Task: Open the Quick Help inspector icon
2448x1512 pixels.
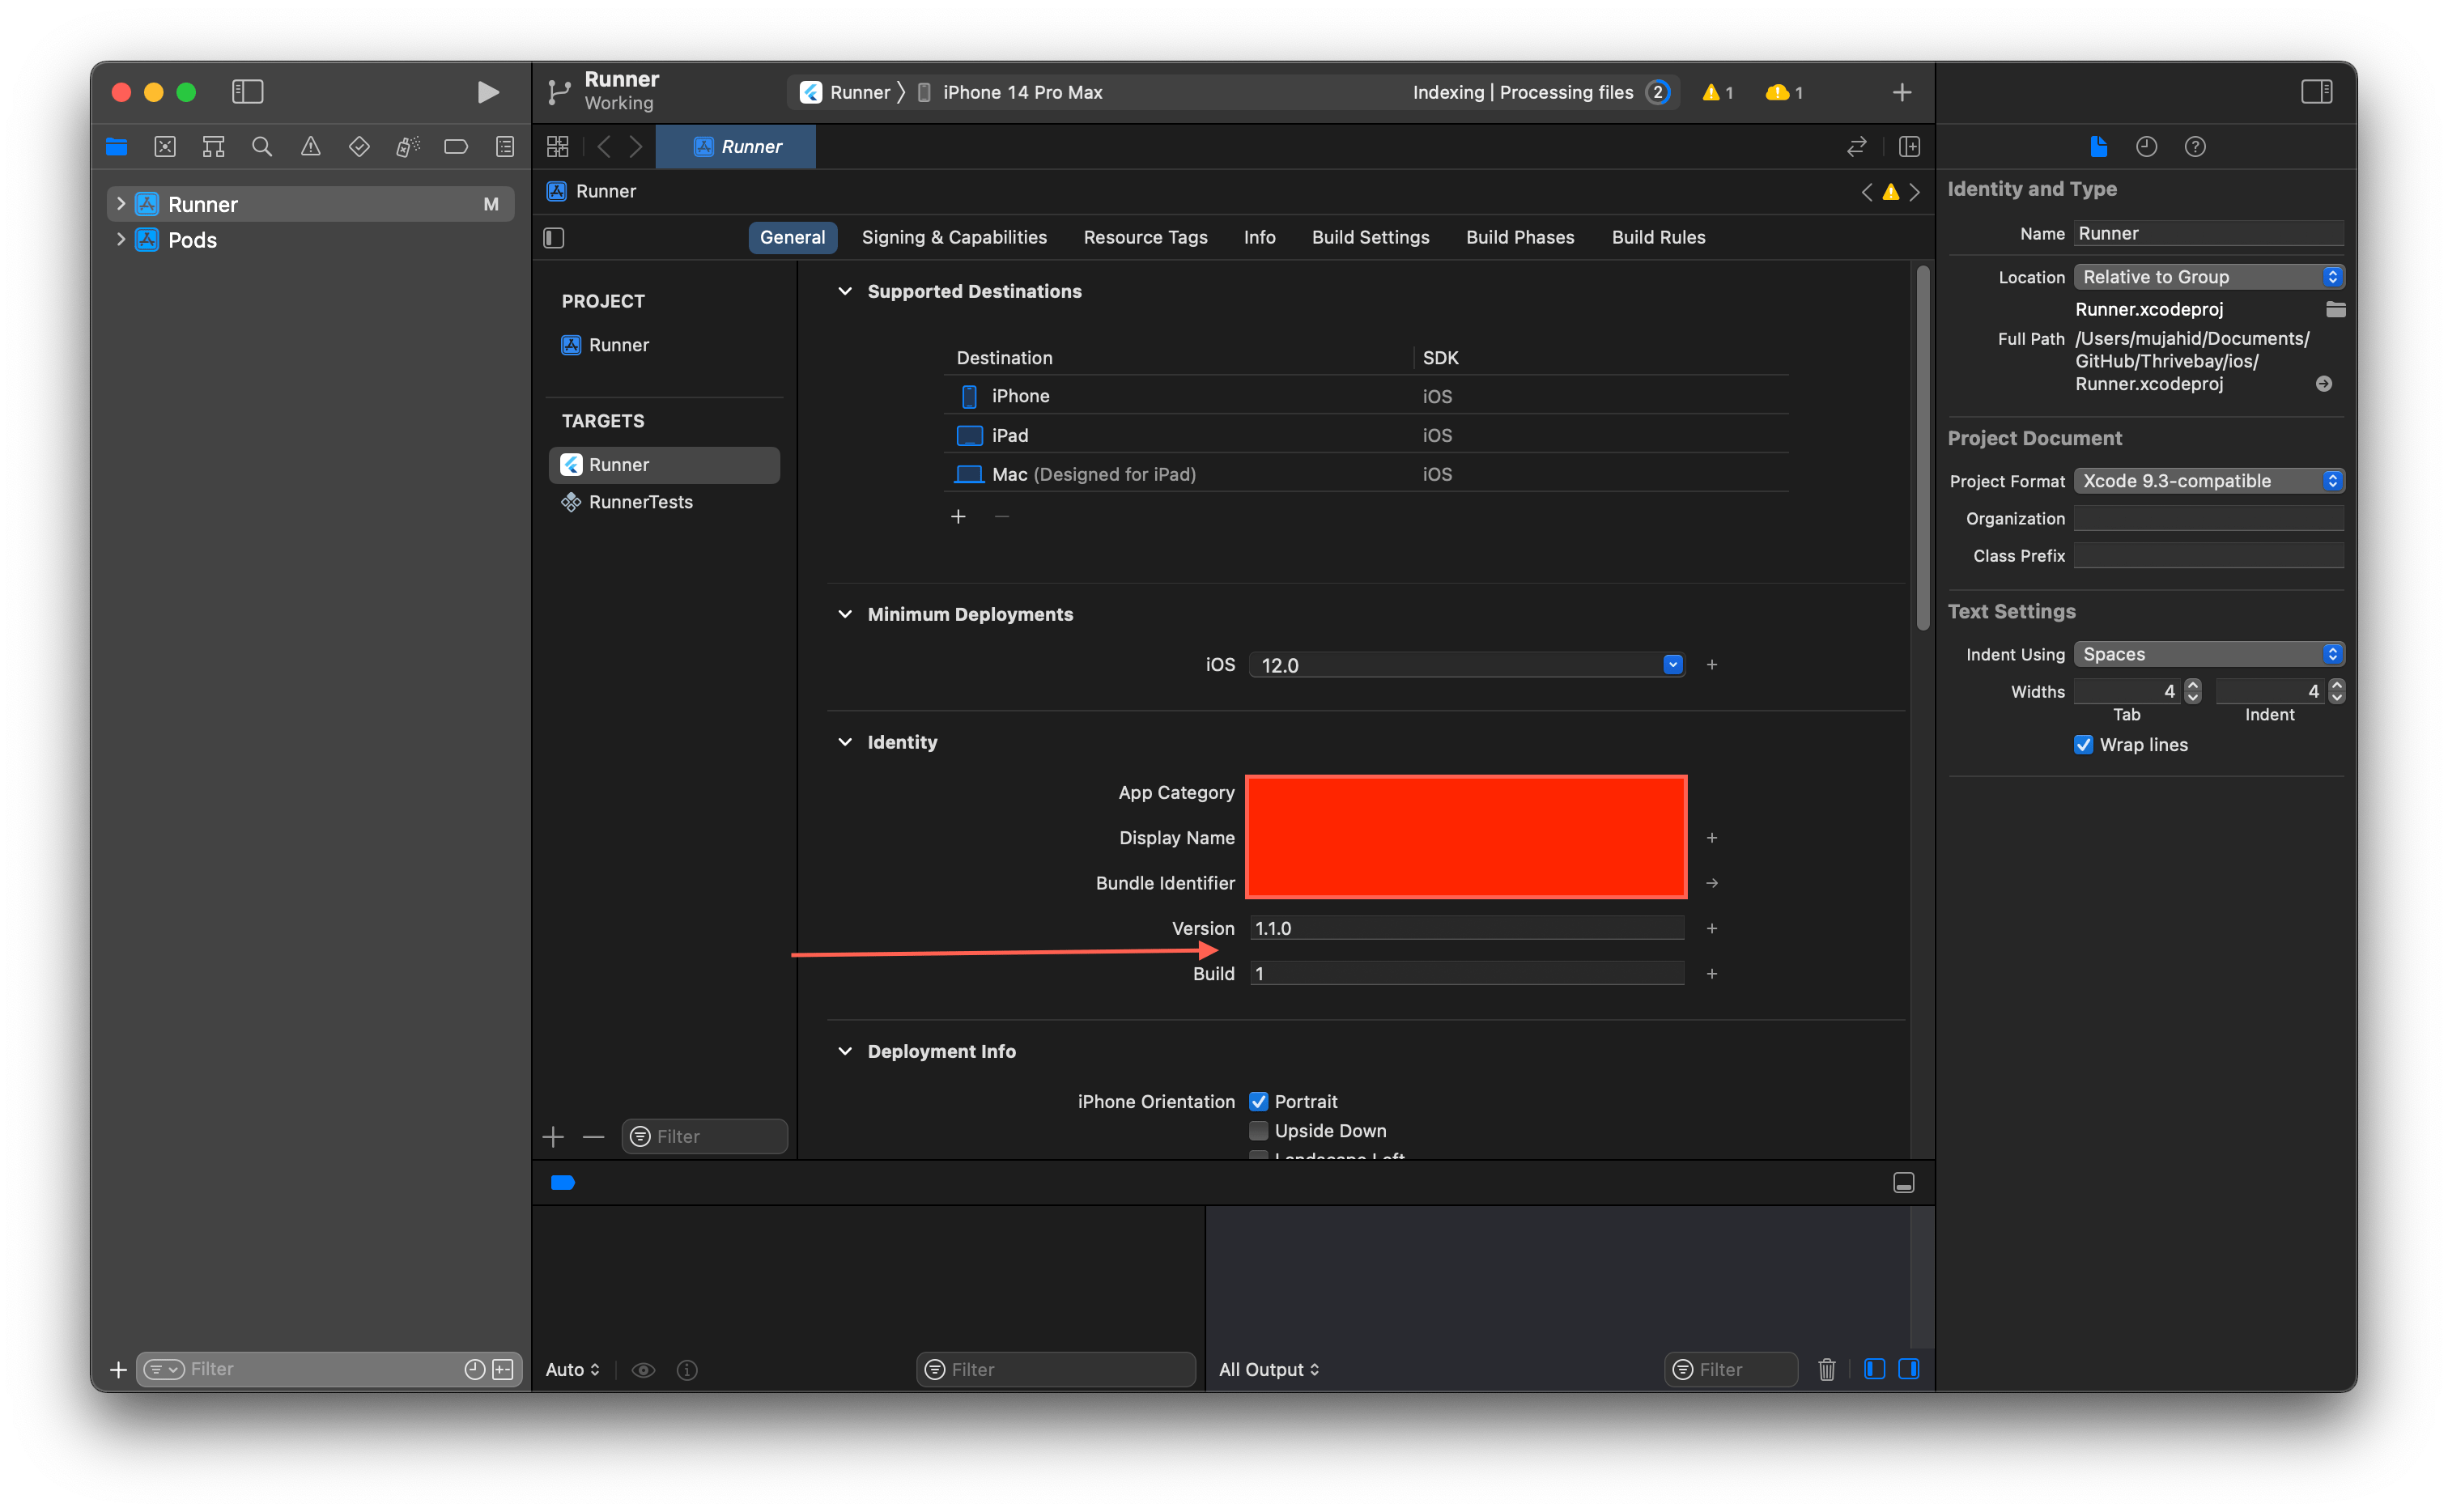Action: [x=2195, y=147]
